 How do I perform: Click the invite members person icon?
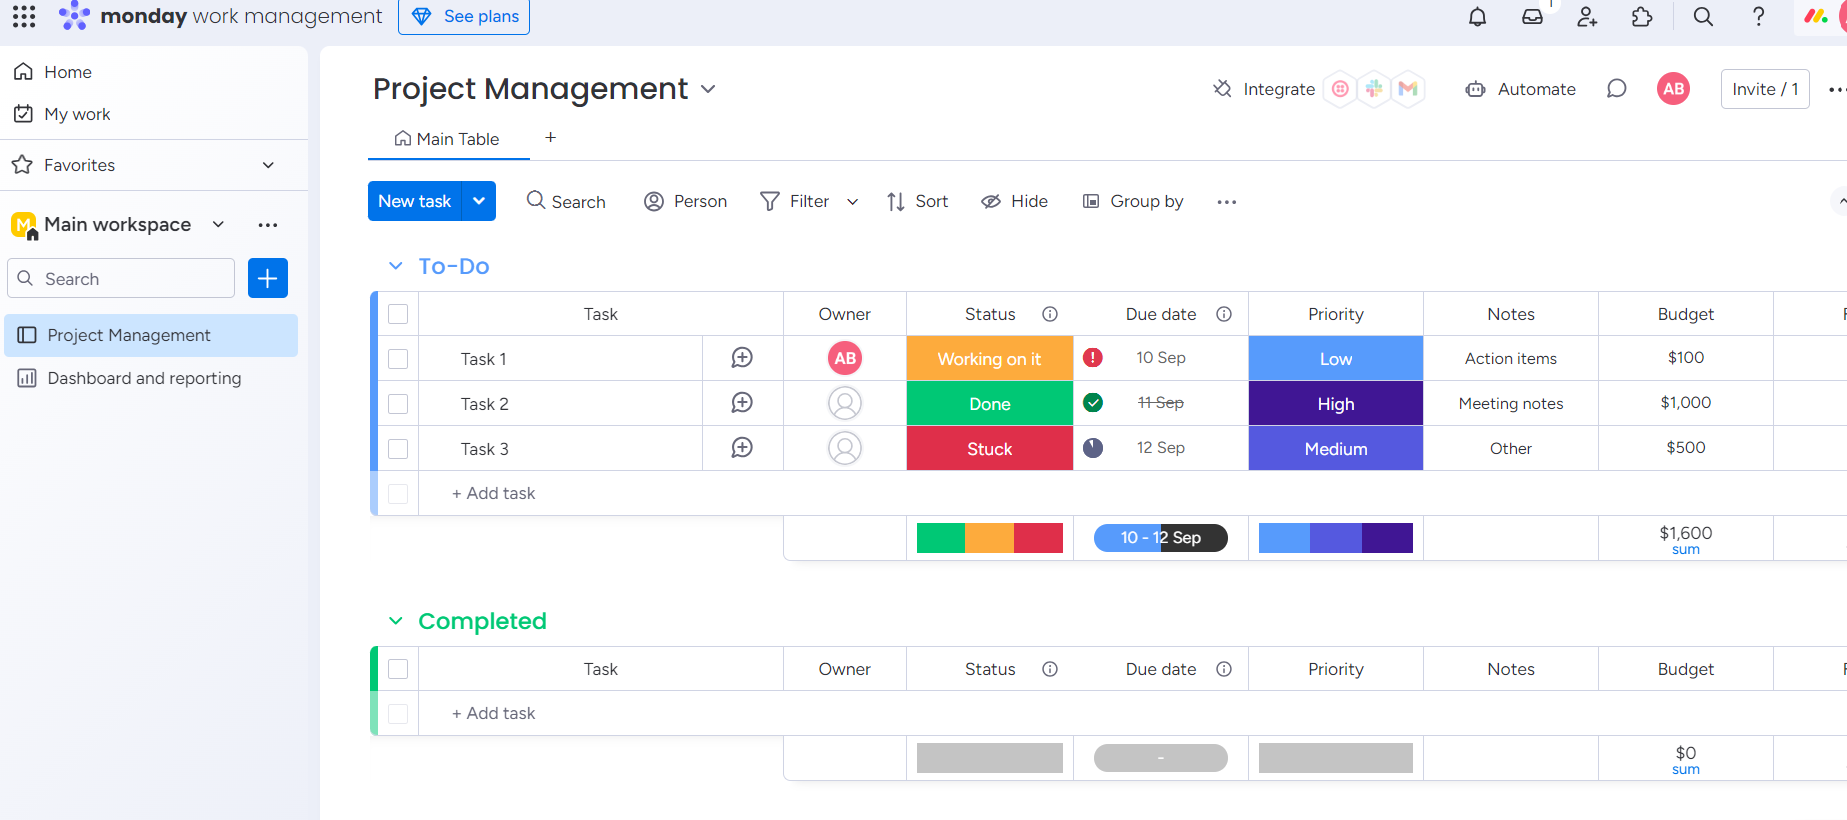click(x=1587, y=17)
